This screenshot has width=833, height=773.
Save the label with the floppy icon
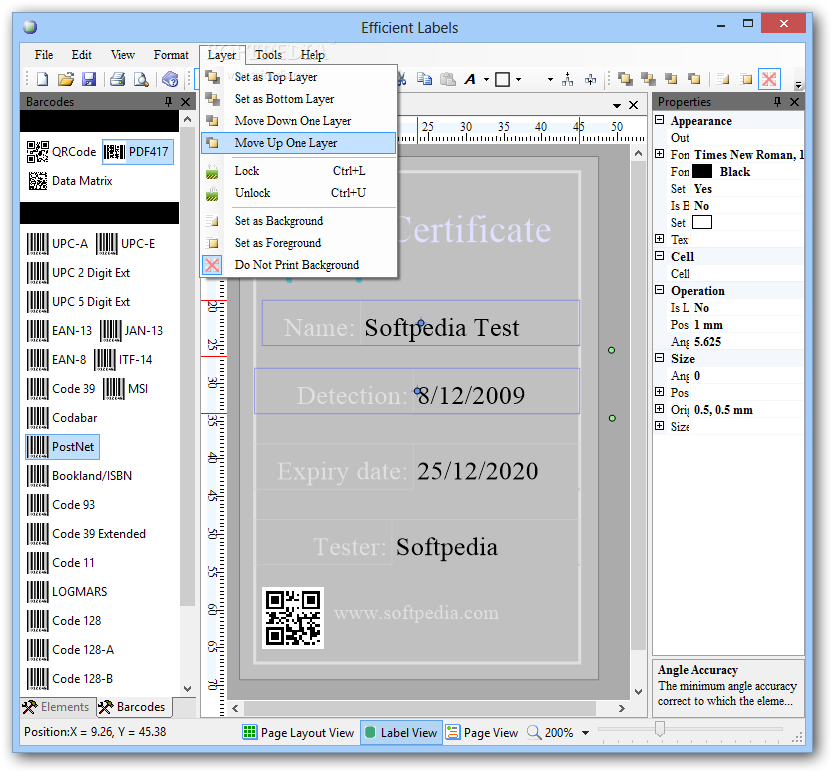[89, 80]
